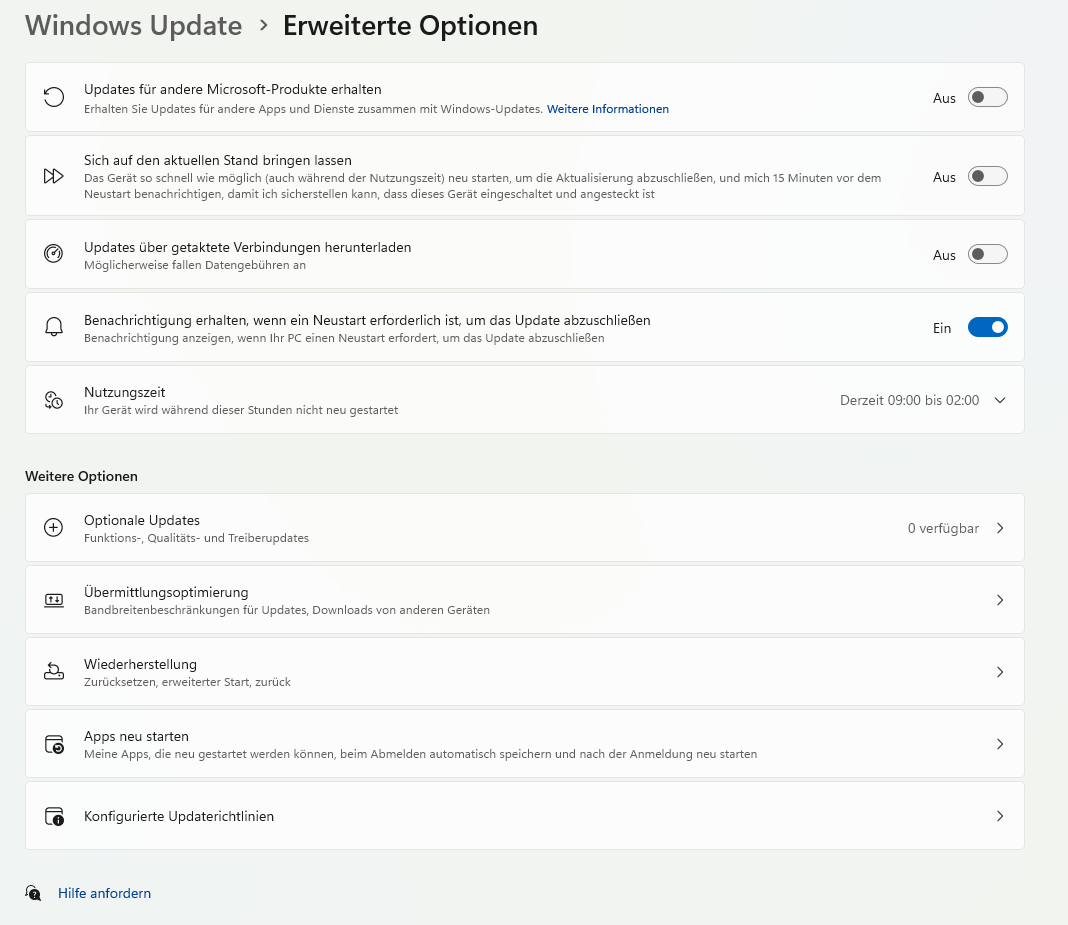Click the Übermittlungsoptimierung bandwidth icon
The image size is (1068, 925).
pos(53,600)
